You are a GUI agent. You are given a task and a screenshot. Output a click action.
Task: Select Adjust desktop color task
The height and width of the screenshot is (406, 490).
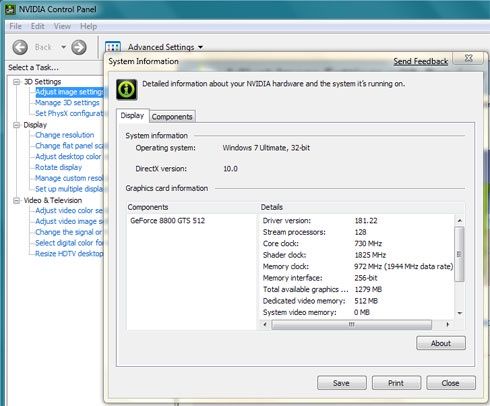click(x=68, y=156)
